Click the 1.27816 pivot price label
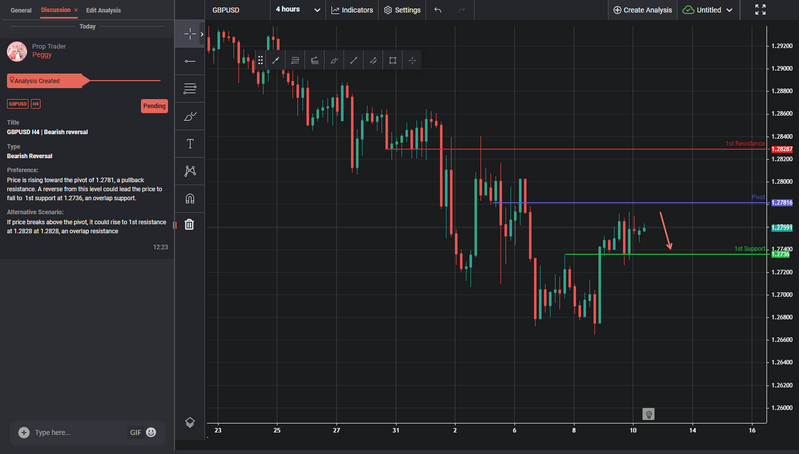Viewport: 801px width, 454px height. point(782,203)
